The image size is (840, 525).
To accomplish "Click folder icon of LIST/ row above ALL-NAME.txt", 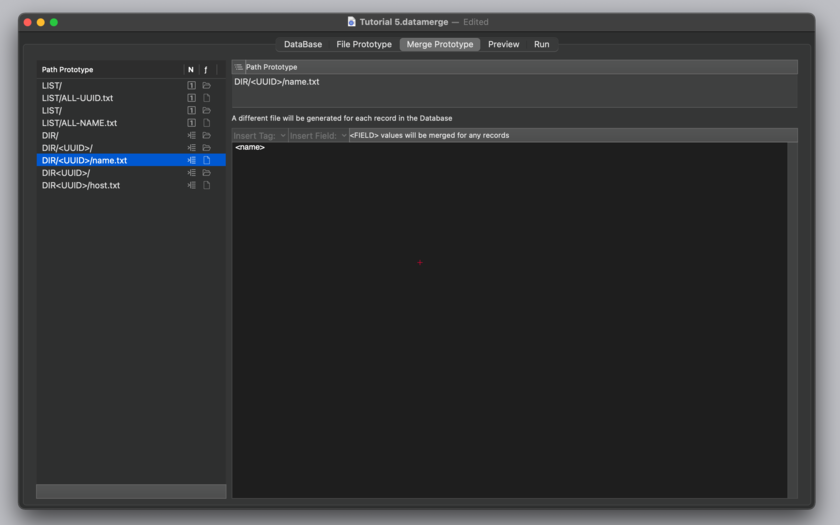I will (x=206, y=110).
